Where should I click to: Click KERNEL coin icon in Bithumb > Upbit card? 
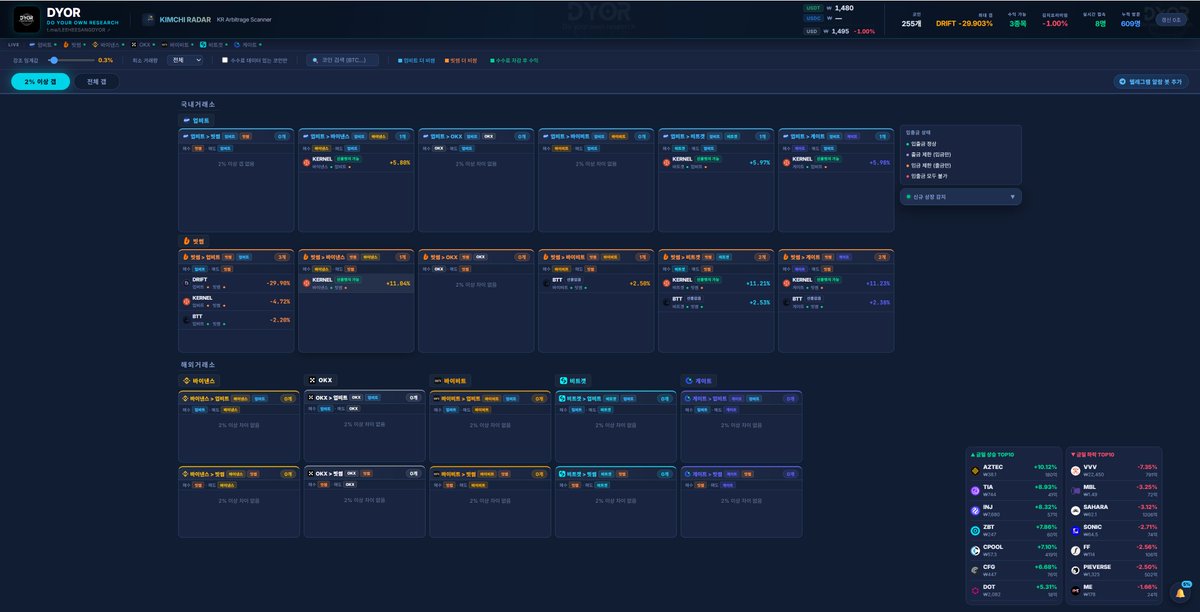(x=186, y=300)
